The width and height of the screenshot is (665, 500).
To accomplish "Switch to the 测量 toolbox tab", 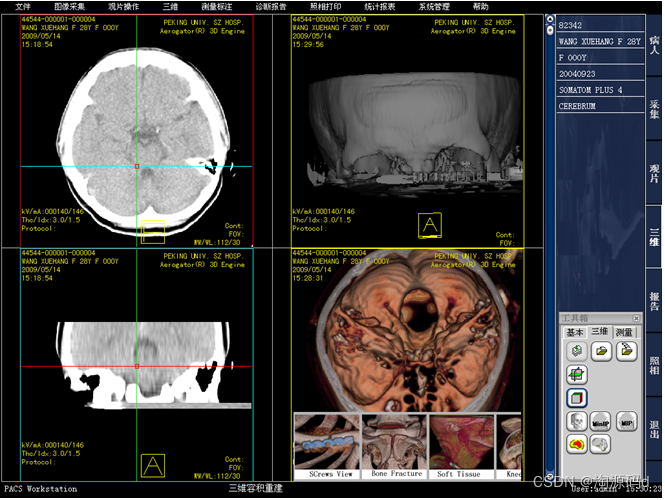I will click(x=624, y=332).
